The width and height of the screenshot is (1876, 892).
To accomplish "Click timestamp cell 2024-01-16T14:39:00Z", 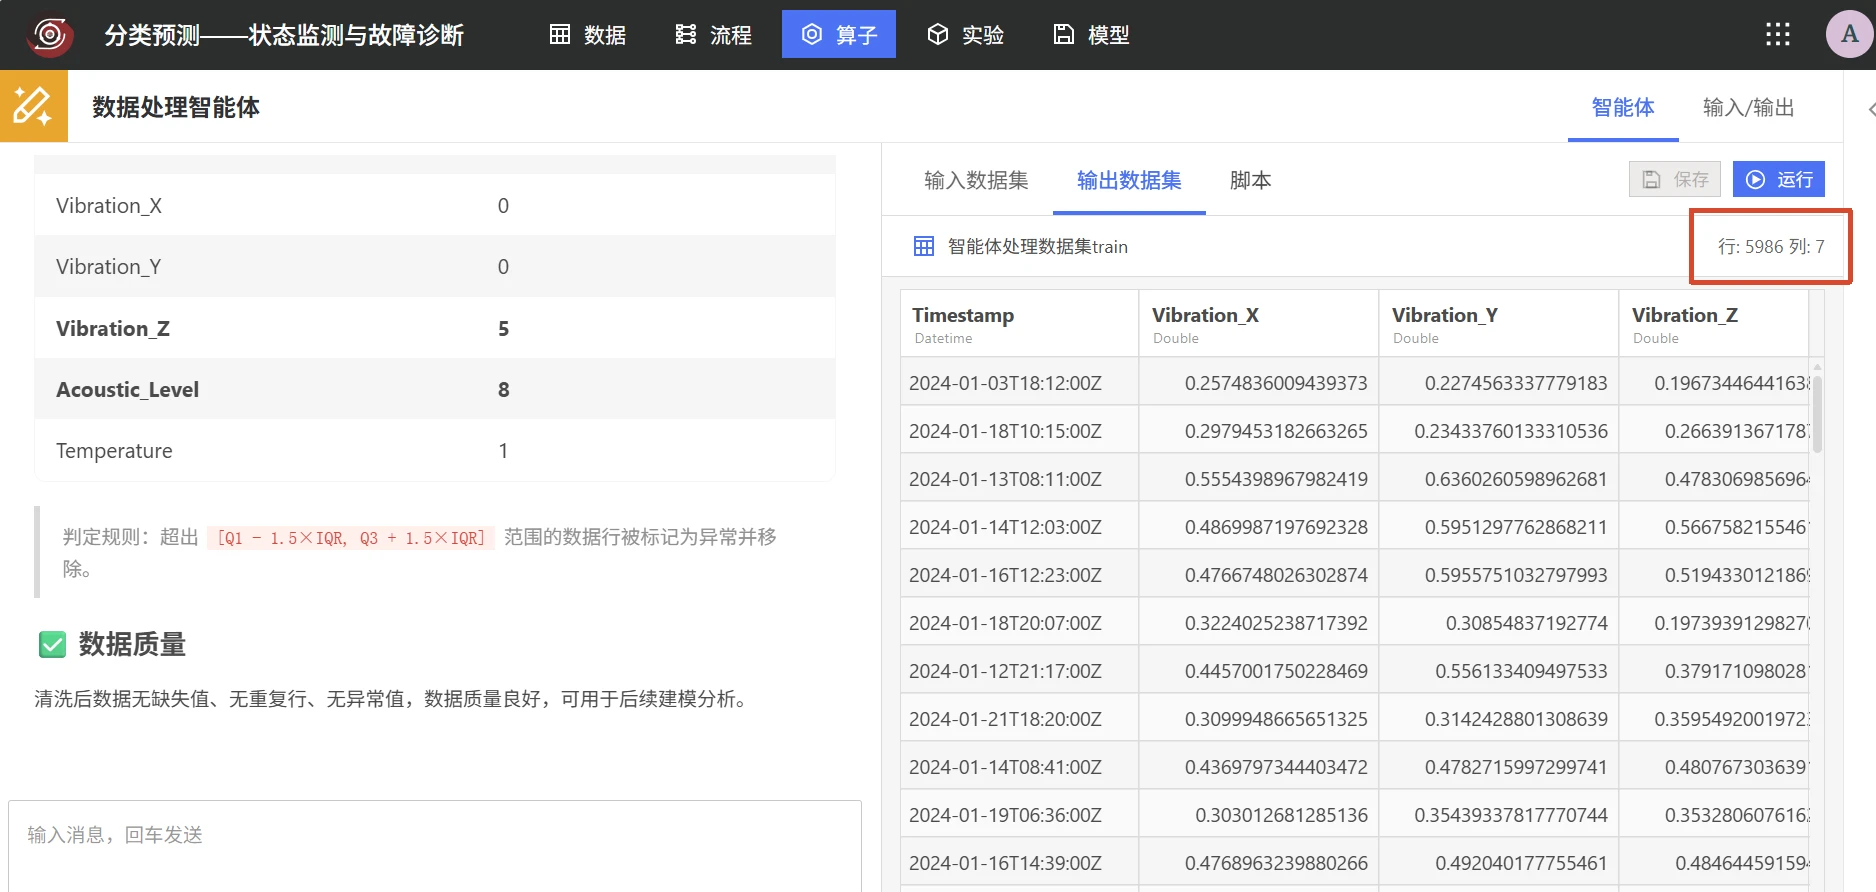I will point(1019,862).
